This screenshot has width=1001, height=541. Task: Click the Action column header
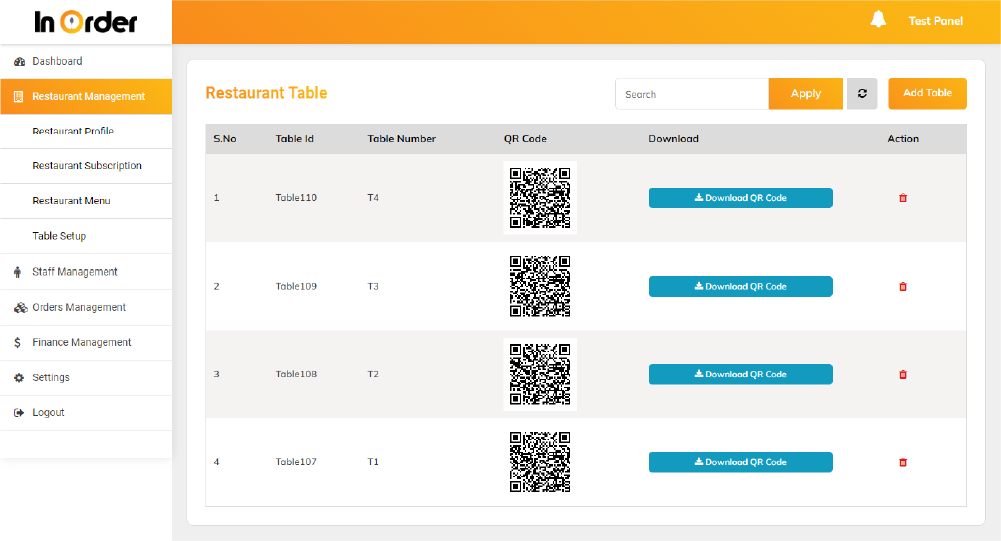pos(903,139)
